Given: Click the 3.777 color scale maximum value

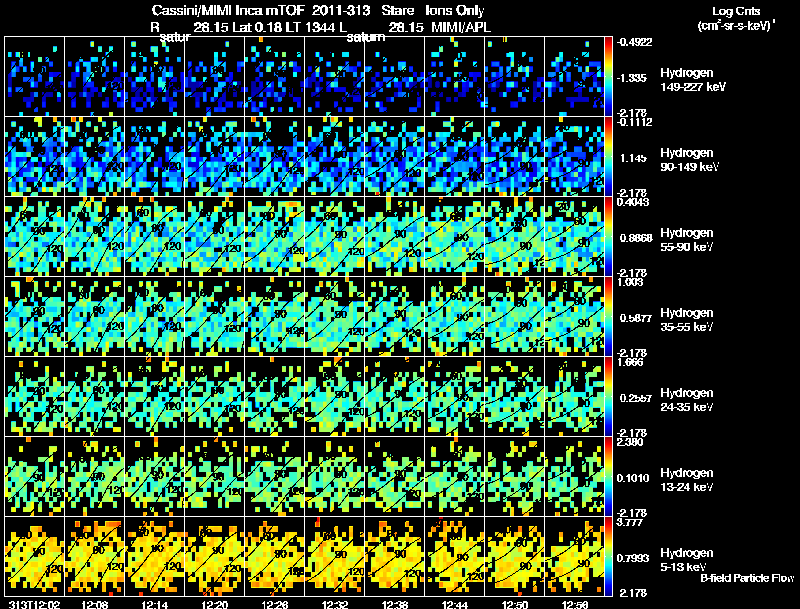Looking at the screenshot, I should click(630, 522).
